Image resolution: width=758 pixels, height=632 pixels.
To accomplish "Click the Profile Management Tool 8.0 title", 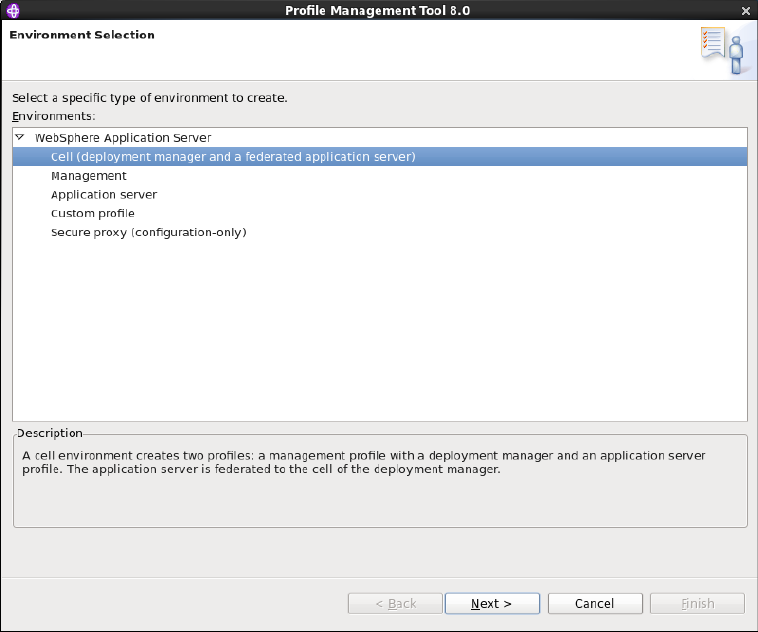I will point(378,11).
